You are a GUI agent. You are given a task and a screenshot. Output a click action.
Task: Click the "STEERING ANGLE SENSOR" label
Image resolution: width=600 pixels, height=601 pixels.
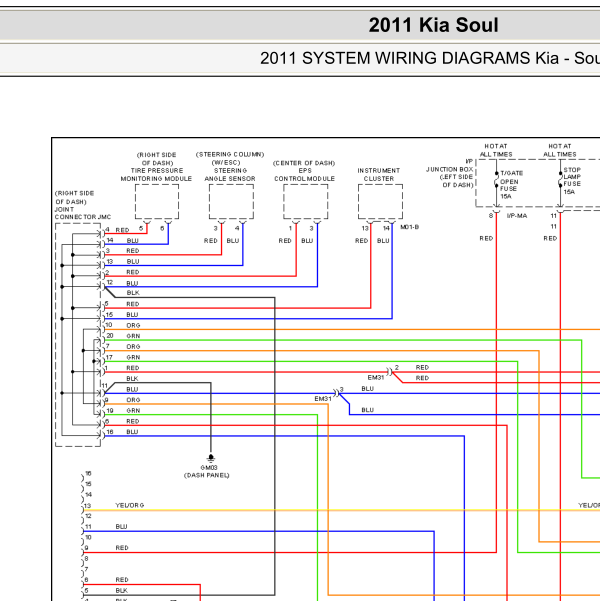point(230,175)
